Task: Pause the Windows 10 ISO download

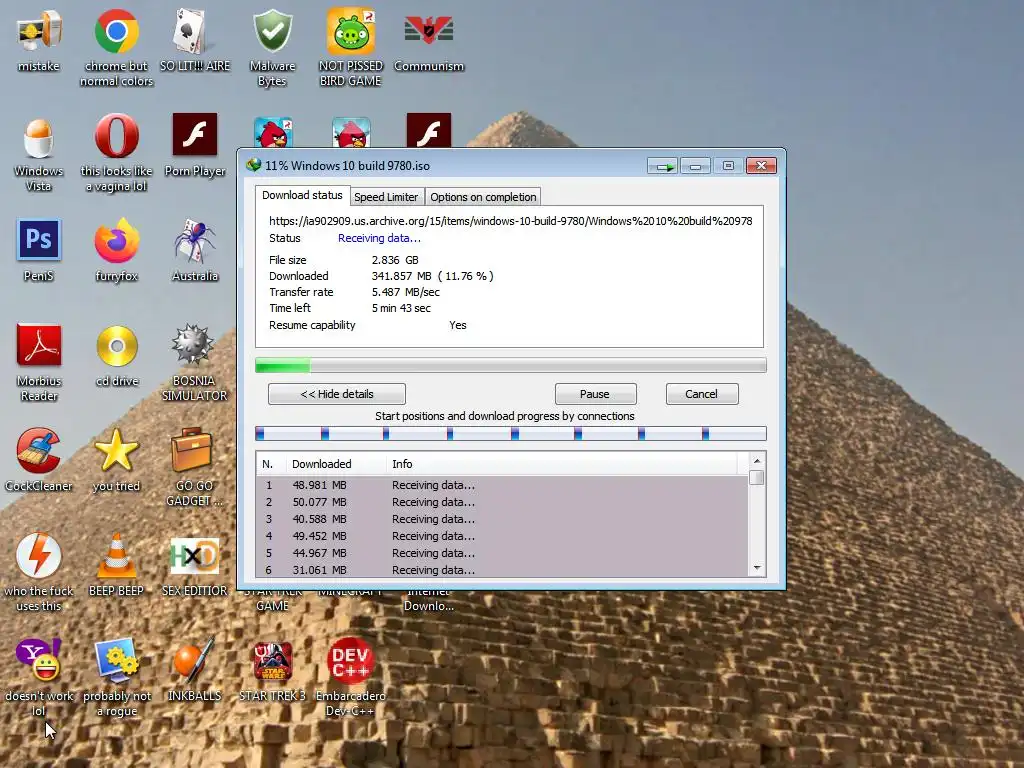Action: click(595, 394)
